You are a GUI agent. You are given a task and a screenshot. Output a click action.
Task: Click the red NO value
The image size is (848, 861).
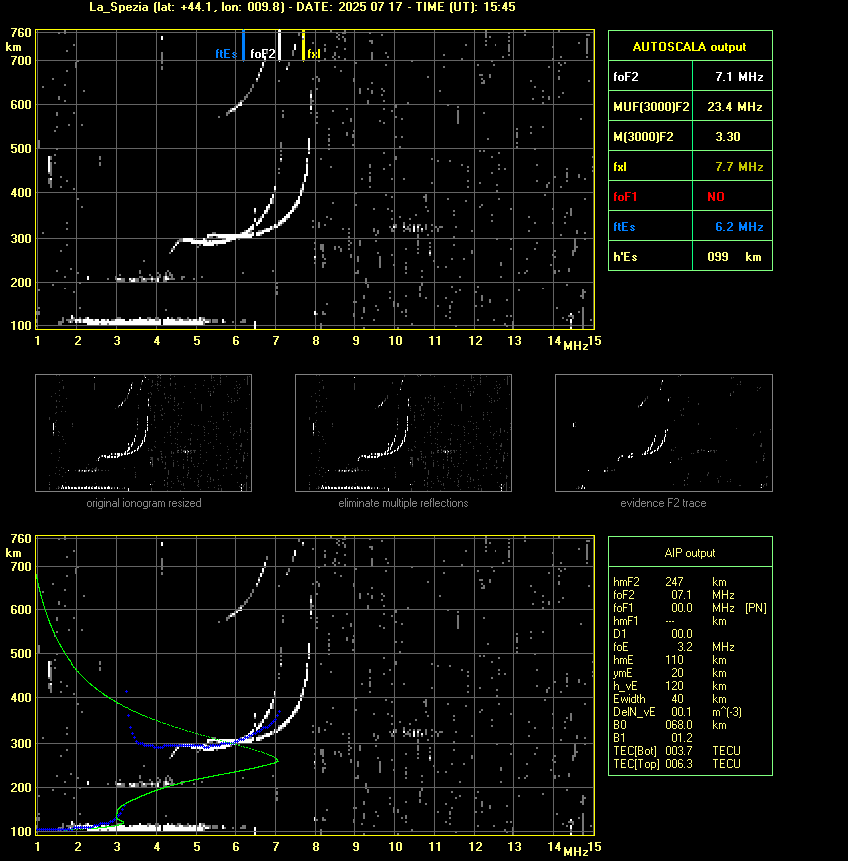click(x=716, y=197)
